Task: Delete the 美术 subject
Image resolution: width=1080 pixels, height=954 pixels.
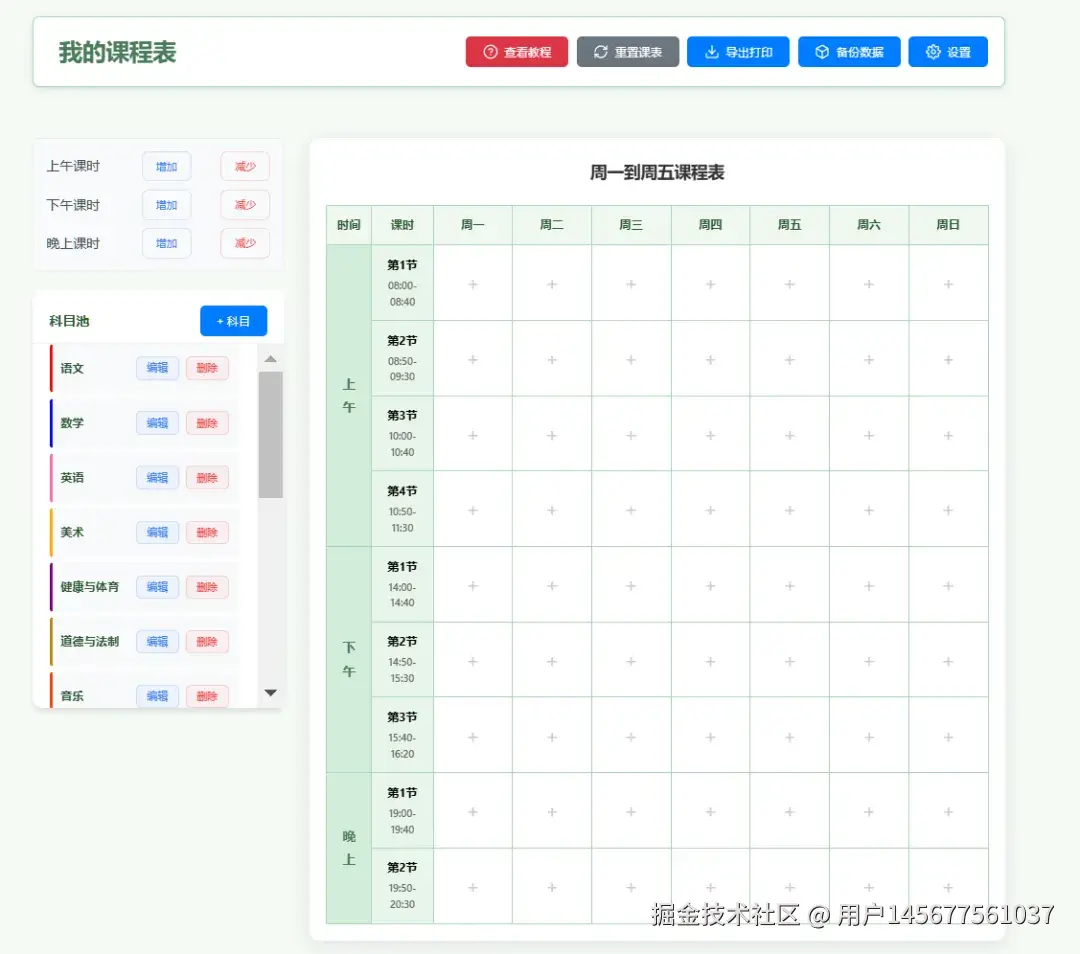Action: tap(206, 532)
